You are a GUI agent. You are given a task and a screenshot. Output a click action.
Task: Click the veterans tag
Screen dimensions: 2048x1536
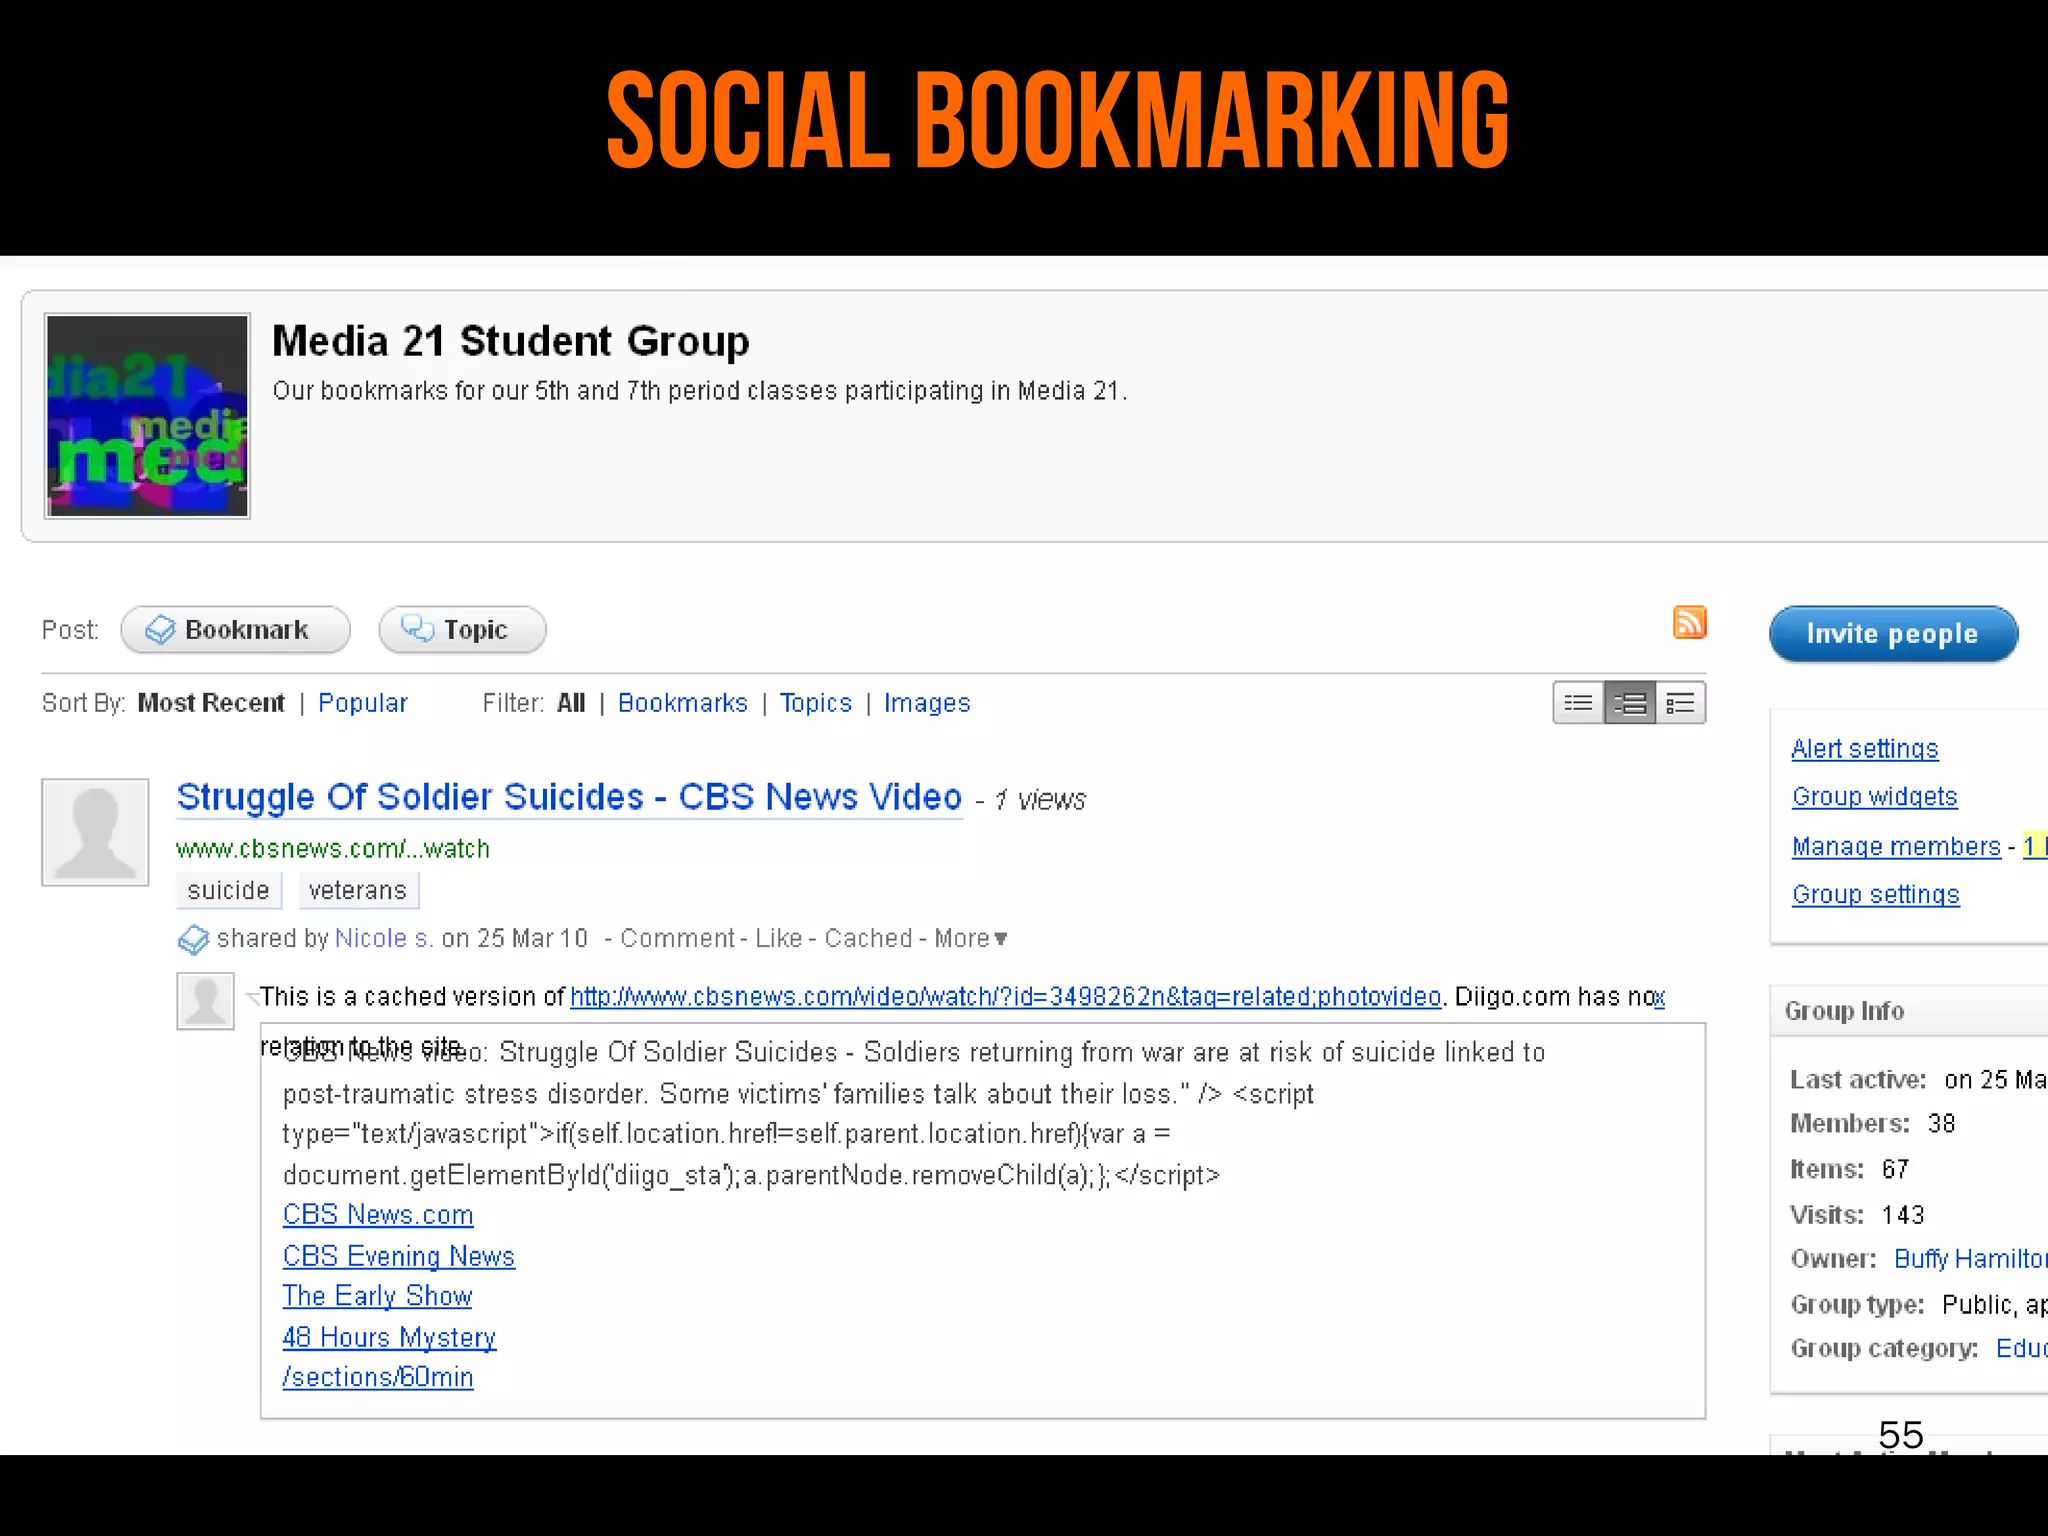(357, 890)
